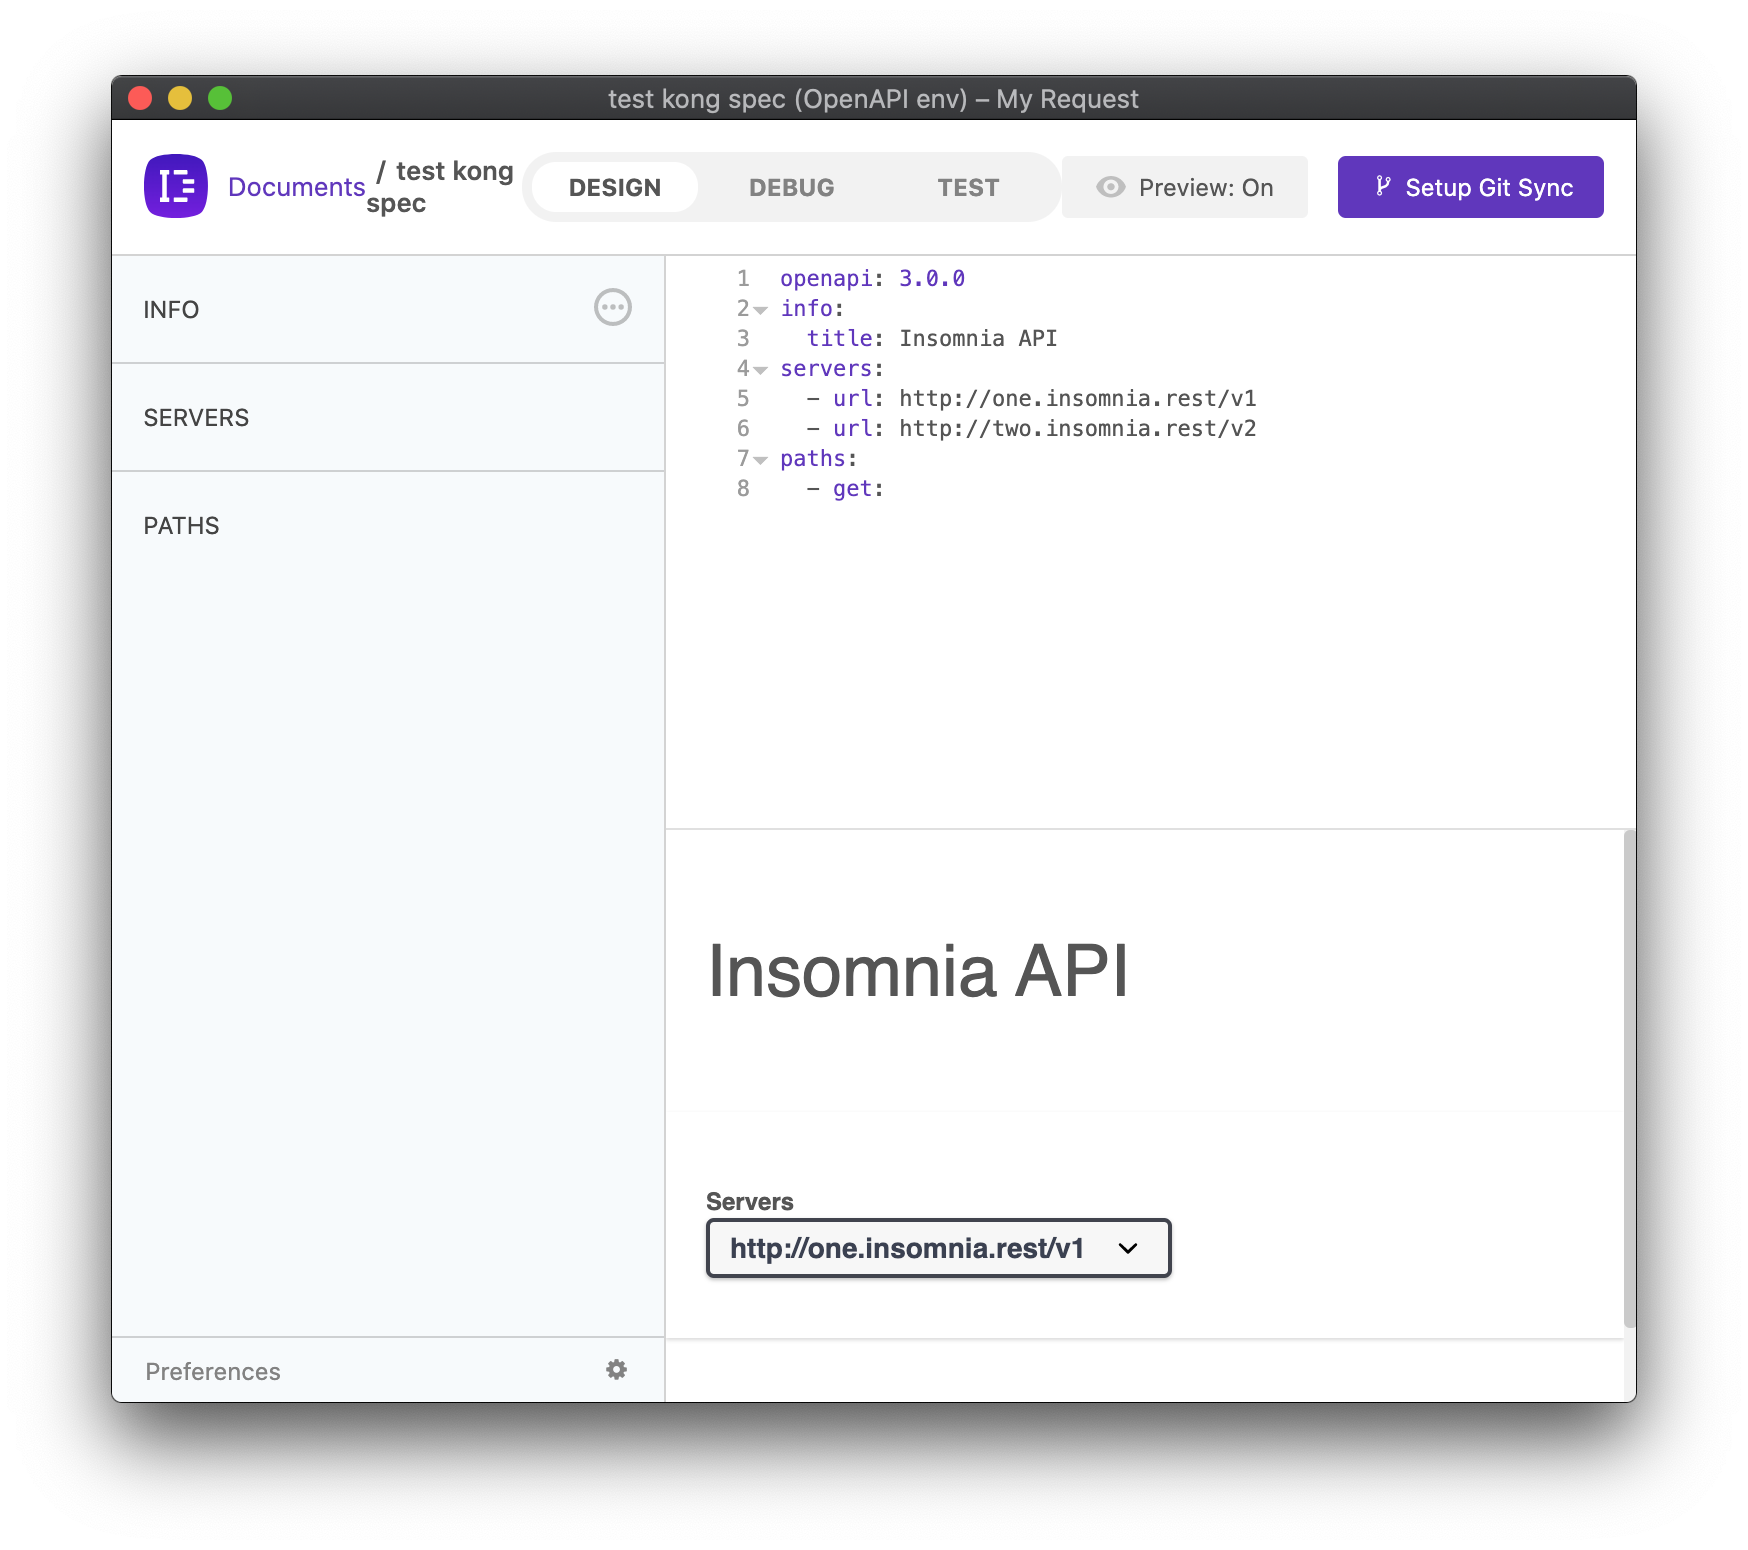1748x1550 pixels.
Task: Switch to the TEST tab
Action: pos(968,187)
